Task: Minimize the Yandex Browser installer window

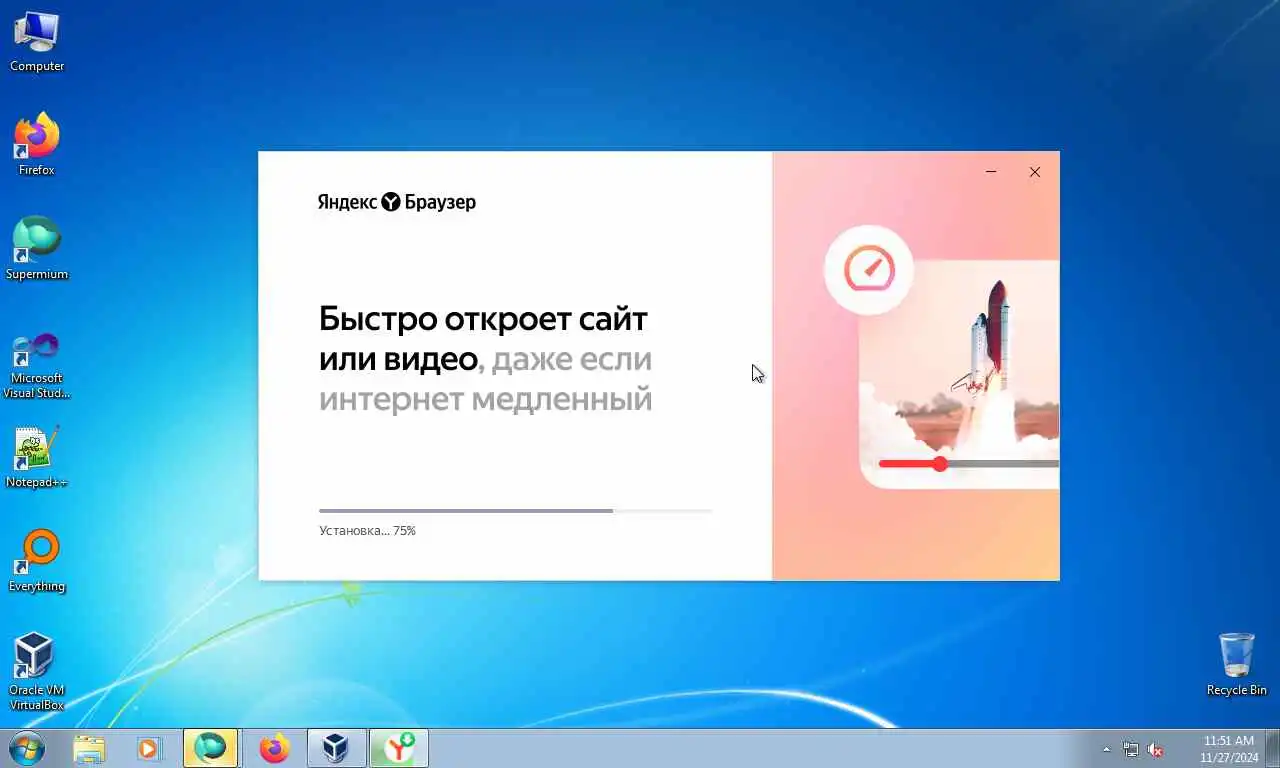Action: click(x=991, y=172)
